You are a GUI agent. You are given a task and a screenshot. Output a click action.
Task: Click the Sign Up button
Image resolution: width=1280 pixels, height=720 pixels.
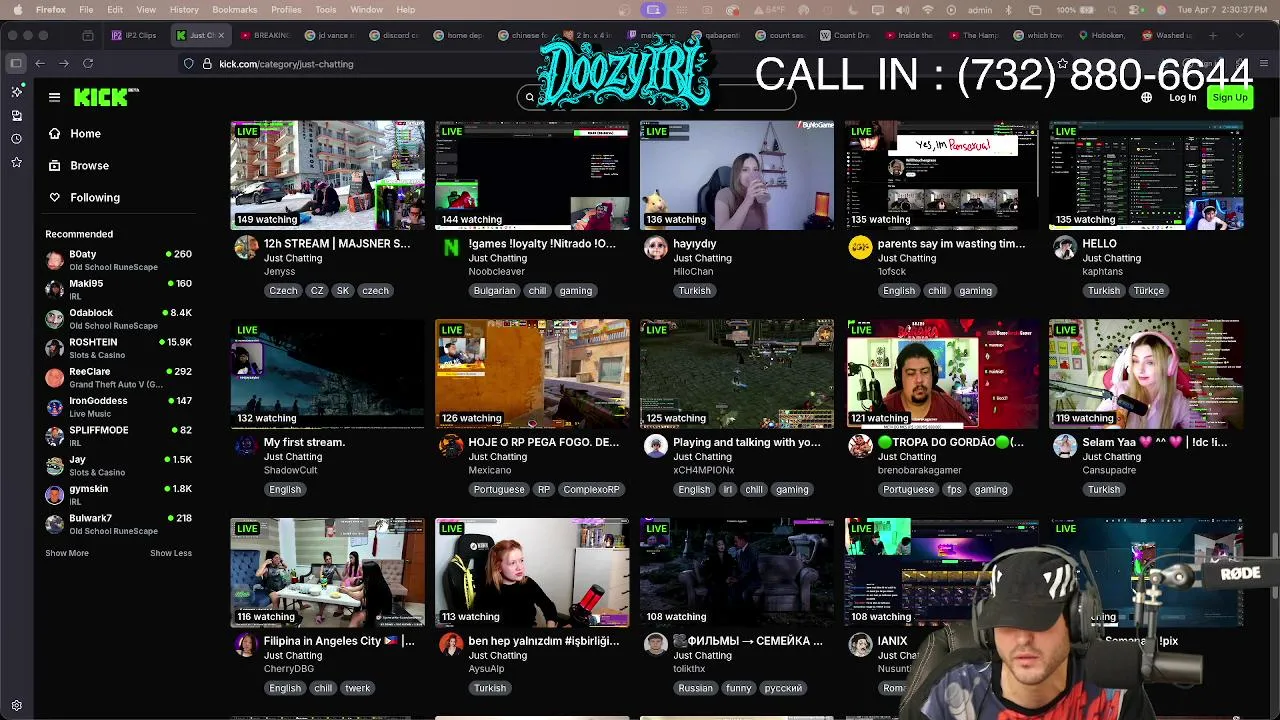(x=1229, y=97)
